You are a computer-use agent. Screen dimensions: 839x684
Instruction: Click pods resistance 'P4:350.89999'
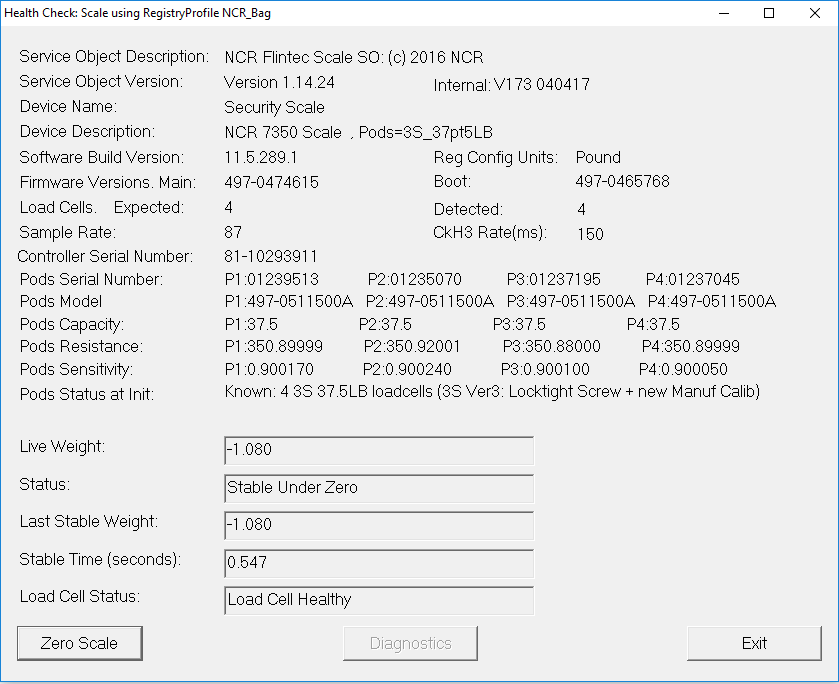pos(691,346)
